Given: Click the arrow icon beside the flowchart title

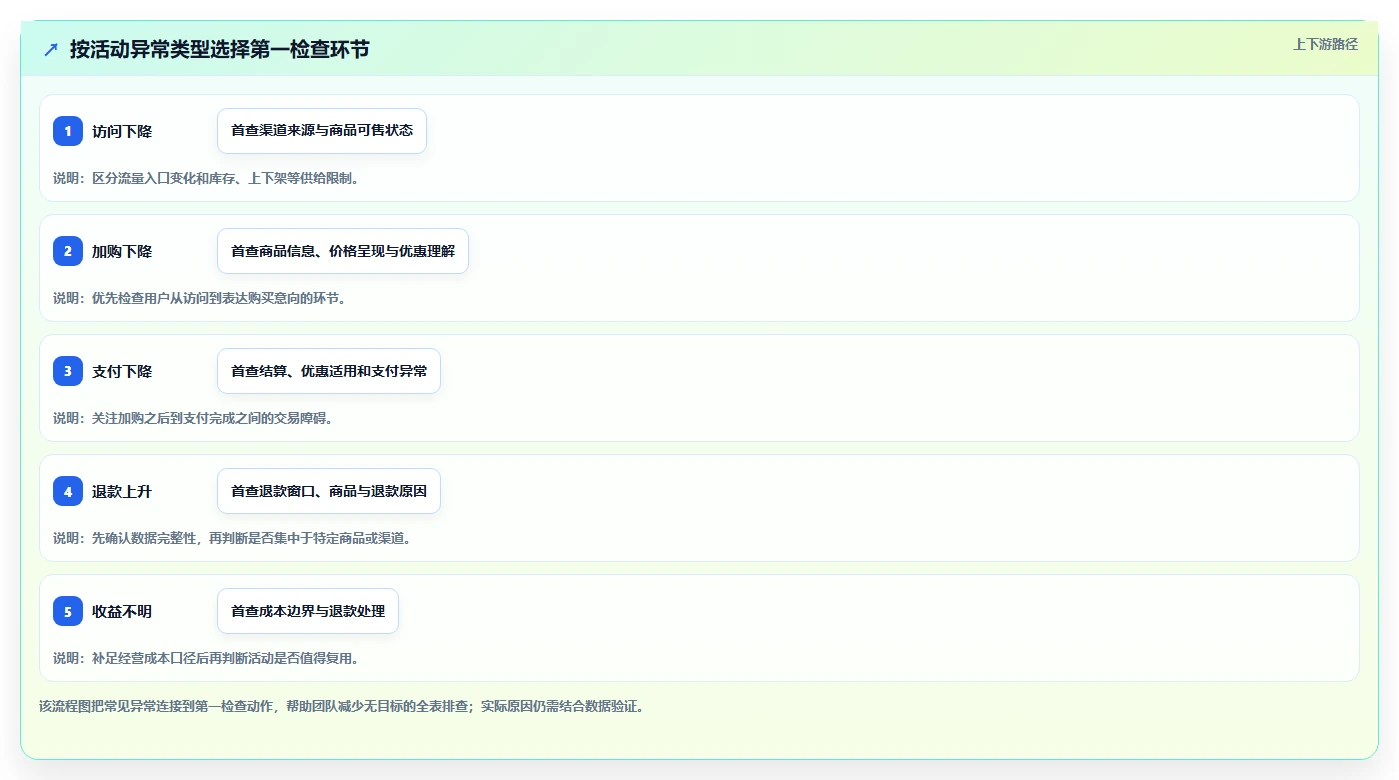Looking at the screenshot, I should tap(51, 49).
